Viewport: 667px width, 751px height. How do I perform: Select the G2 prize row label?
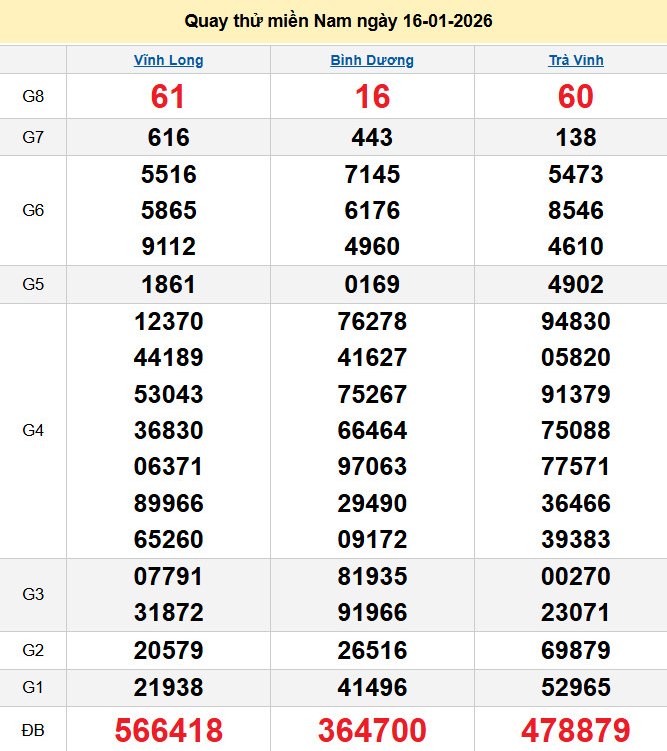33,651
